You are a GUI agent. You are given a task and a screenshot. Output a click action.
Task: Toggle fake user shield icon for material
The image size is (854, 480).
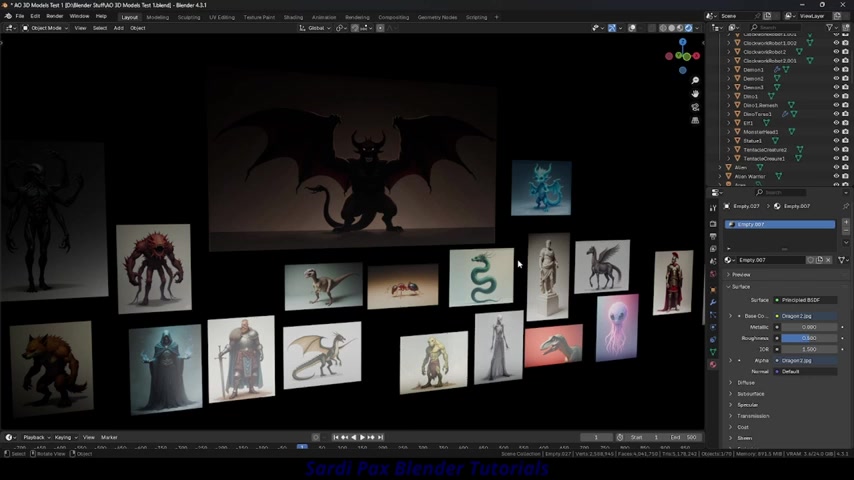(810, 260)
